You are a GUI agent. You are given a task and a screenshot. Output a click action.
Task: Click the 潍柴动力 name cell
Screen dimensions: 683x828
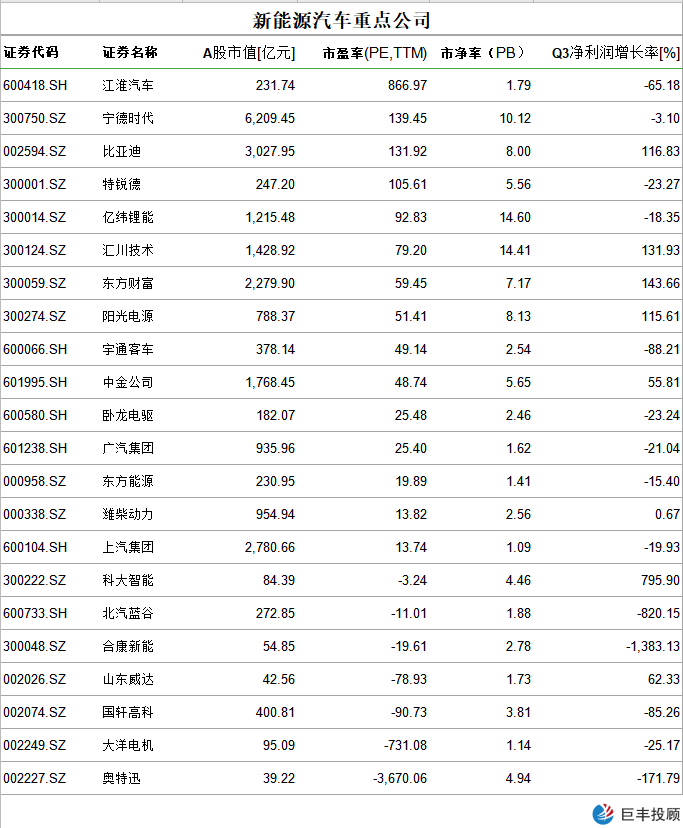(x=128, y=514)
